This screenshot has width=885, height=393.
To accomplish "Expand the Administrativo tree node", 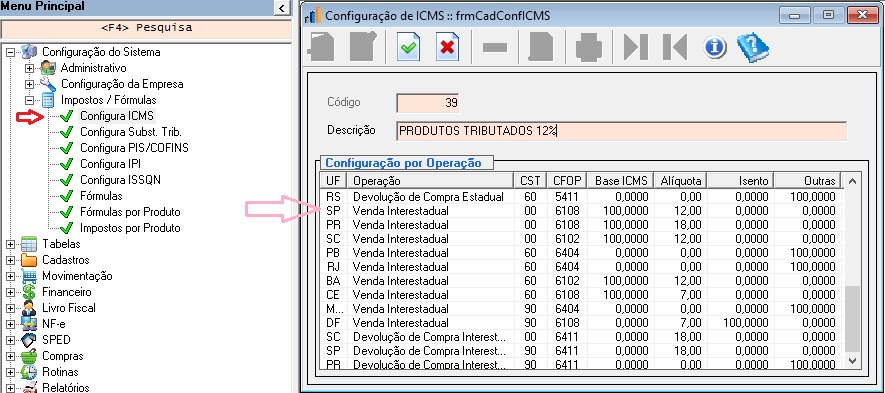I will pyautogui.click(x=29, y=68).
